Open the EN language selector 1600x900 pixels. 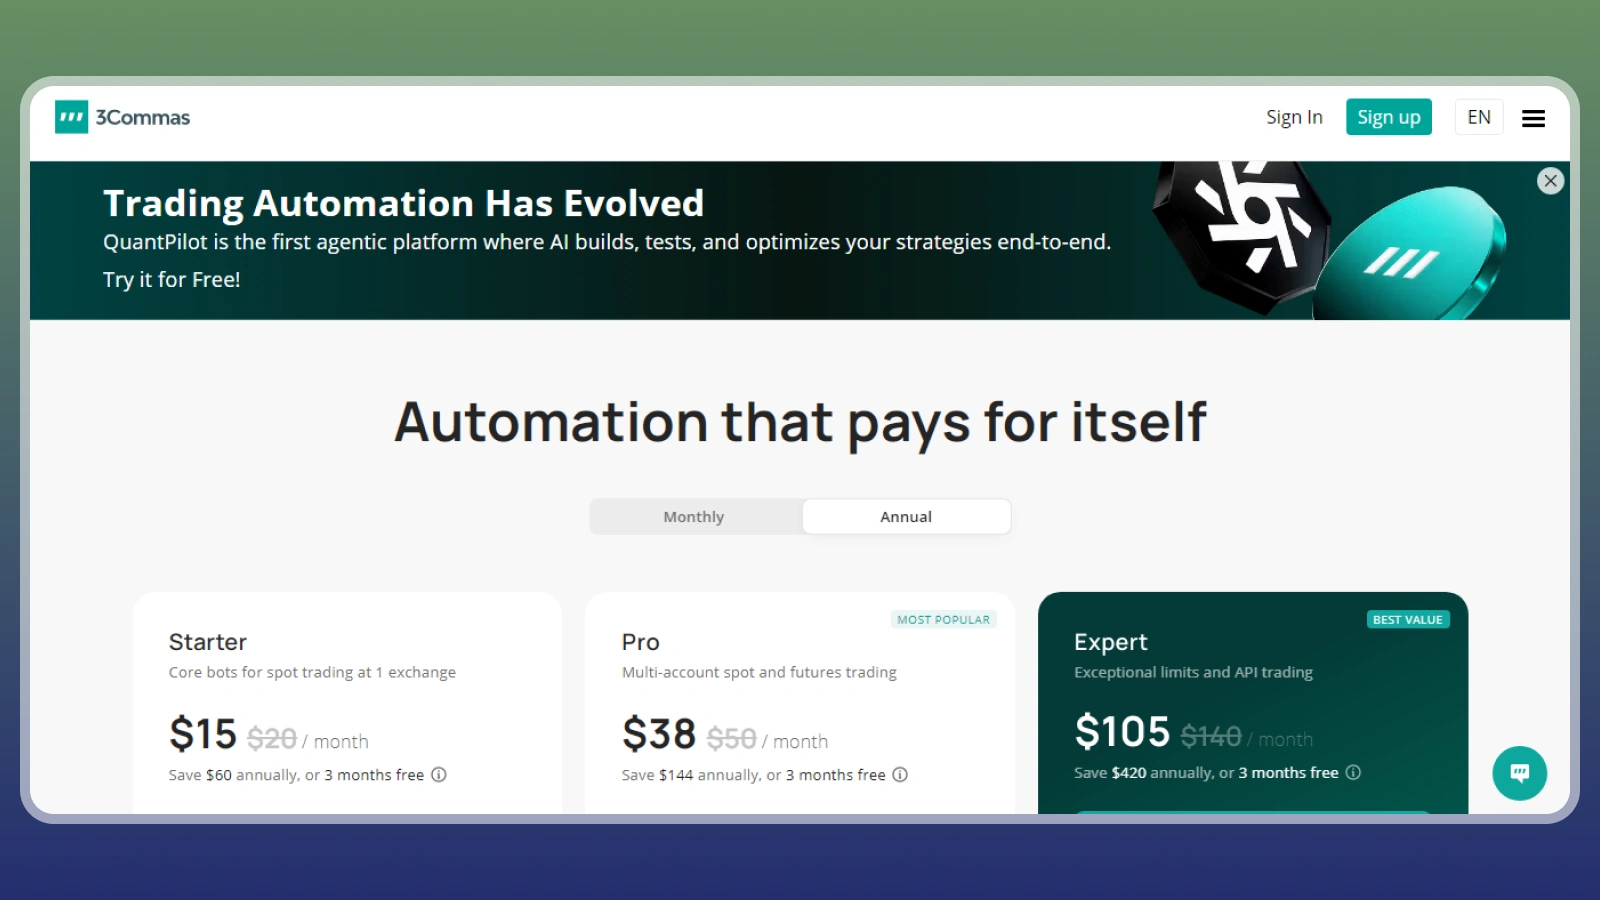click(1479, 117)
